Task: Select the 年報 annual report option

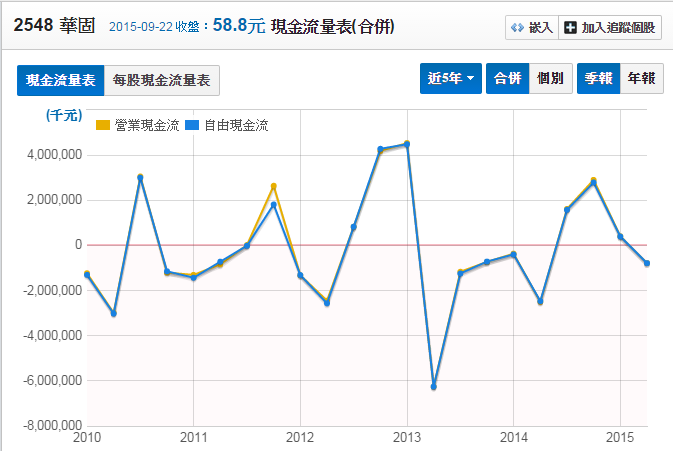Action: (642, 78)
